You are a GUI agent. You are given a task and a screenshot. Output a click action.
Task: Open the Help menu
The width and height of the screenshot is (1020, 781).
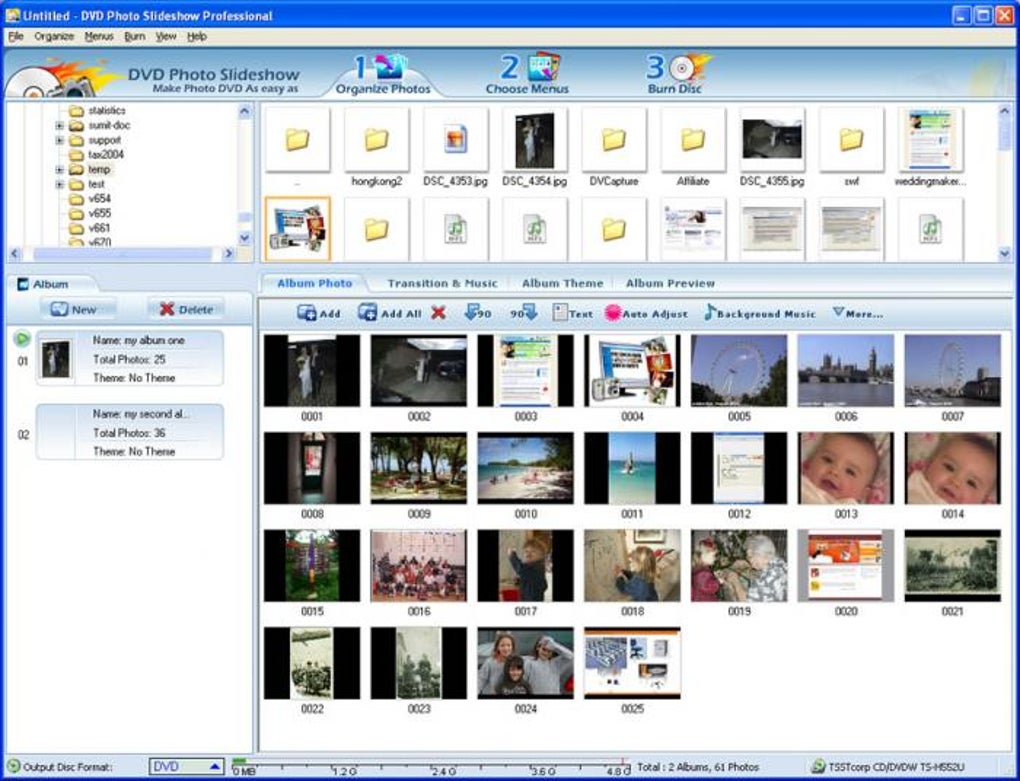(197, 36)
